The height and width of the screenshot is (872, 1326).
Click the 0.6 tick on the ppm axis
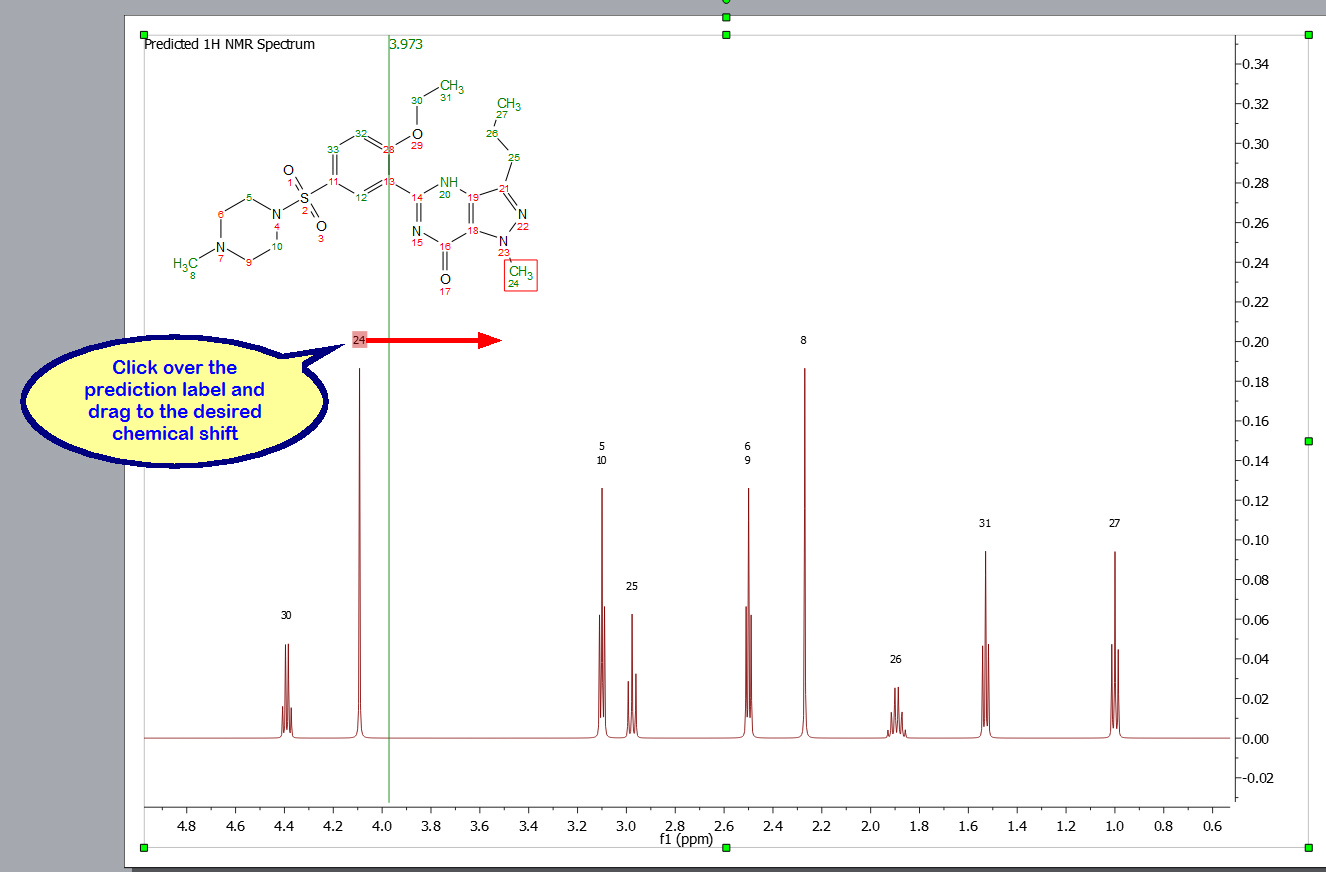pos(1213,826)
